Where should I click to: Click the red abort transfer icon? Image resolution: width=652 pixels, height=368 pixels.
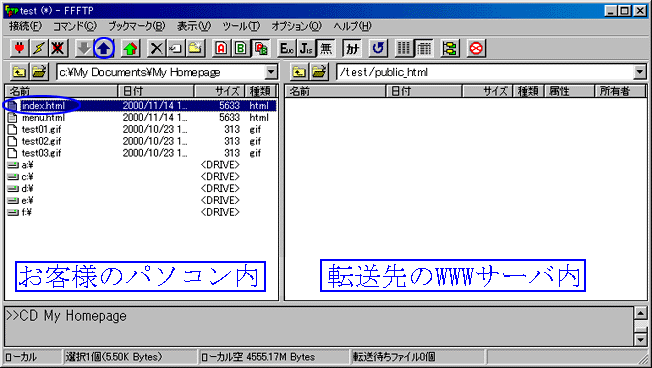476,49
